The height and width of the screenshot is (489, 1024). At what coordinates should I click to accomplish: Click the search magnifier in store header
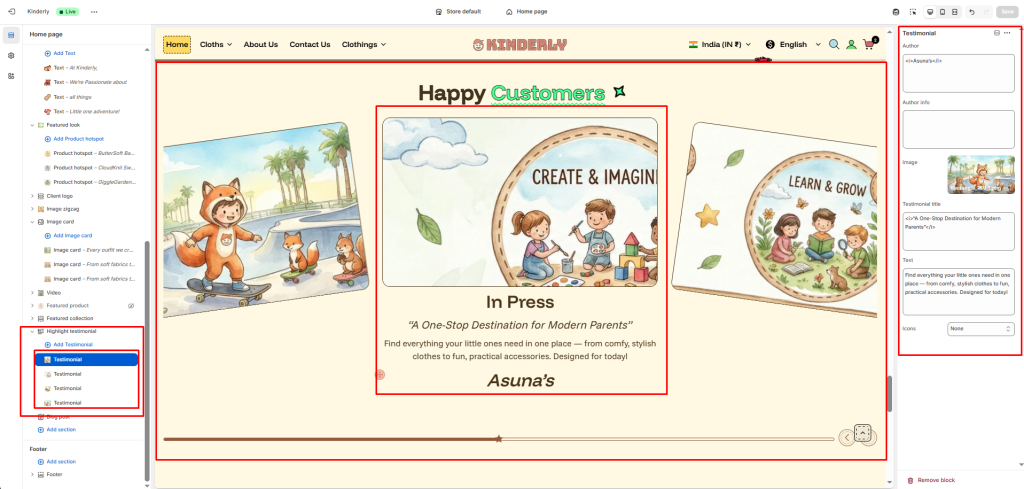834,45
